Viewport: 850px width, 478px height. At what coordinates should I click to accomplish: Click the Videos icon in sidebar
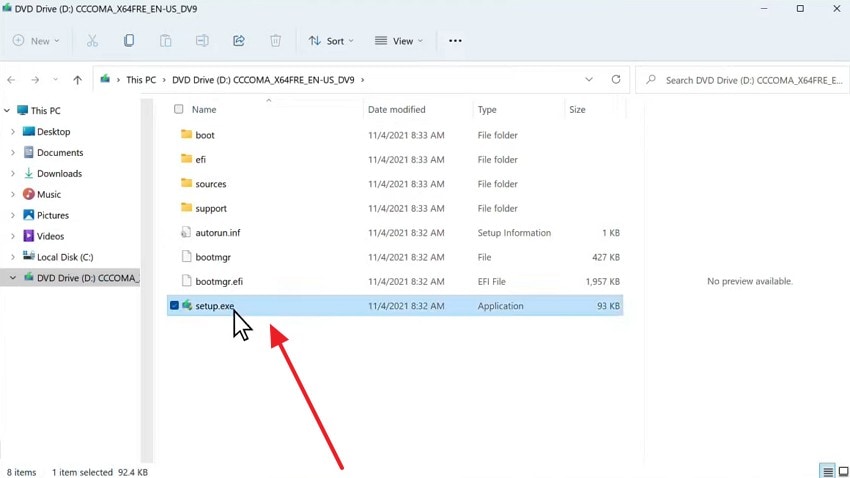[x=29, y=236]
